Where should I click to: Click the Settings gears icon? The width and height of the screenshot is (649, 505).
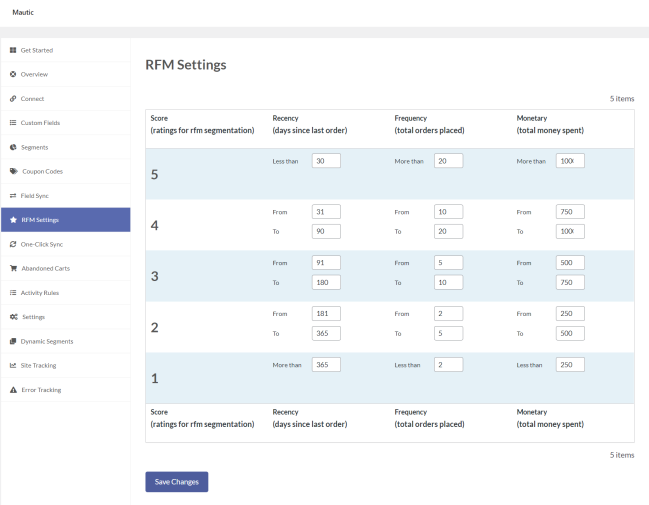(13, 317)
